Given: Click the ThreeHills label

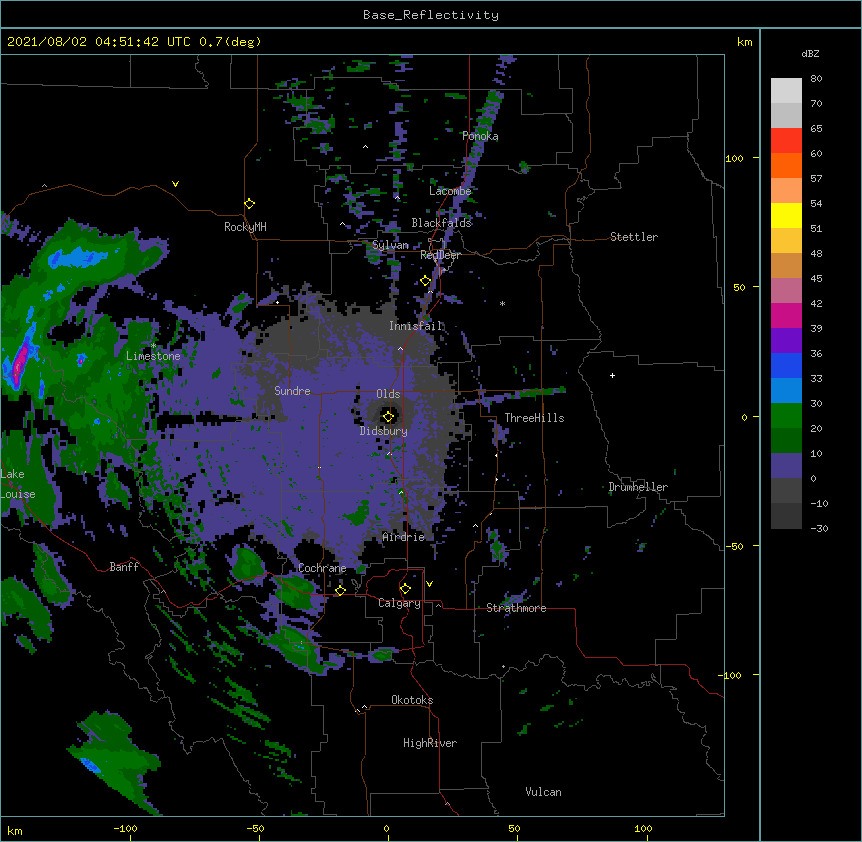Looking at the screenshot, I should point(534,418).
